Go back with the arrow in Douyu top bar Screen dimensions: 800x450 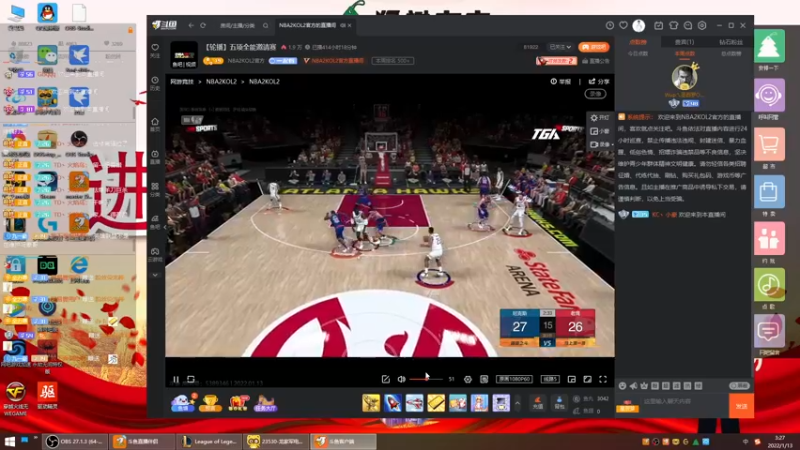(x=191, y=25)
